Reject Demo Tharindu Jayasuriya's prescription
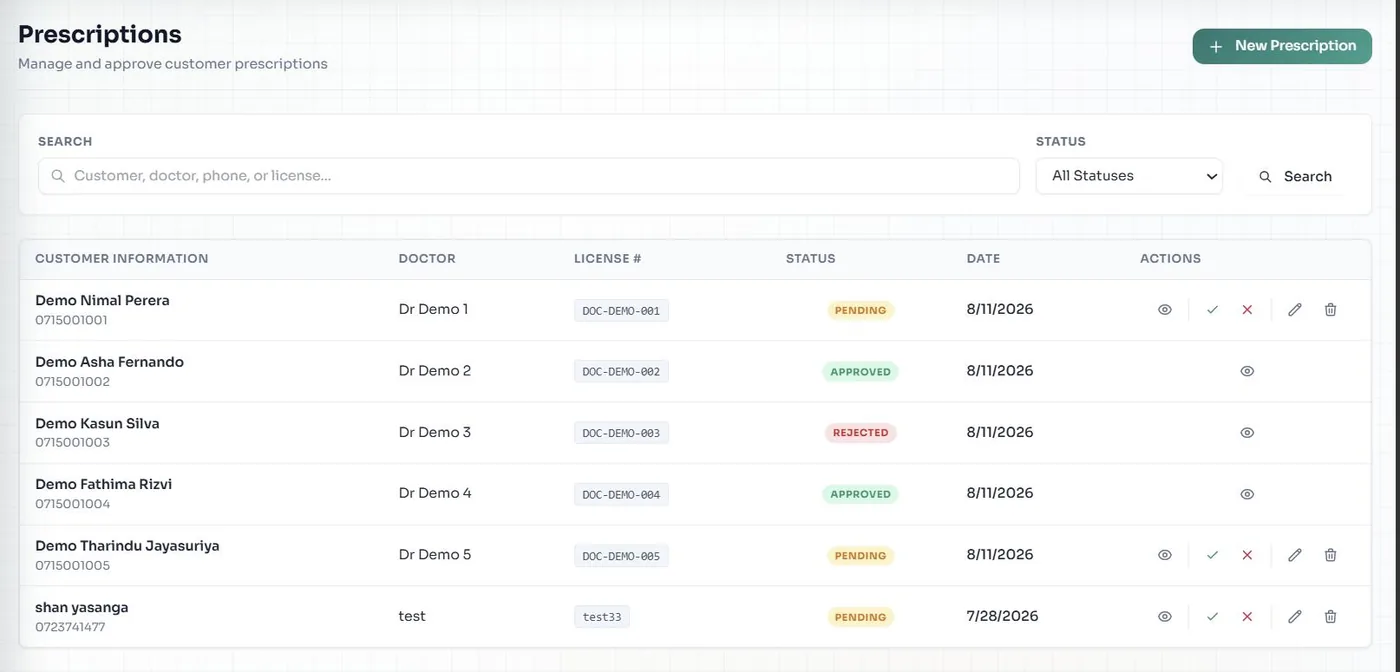 [1247, 555]
